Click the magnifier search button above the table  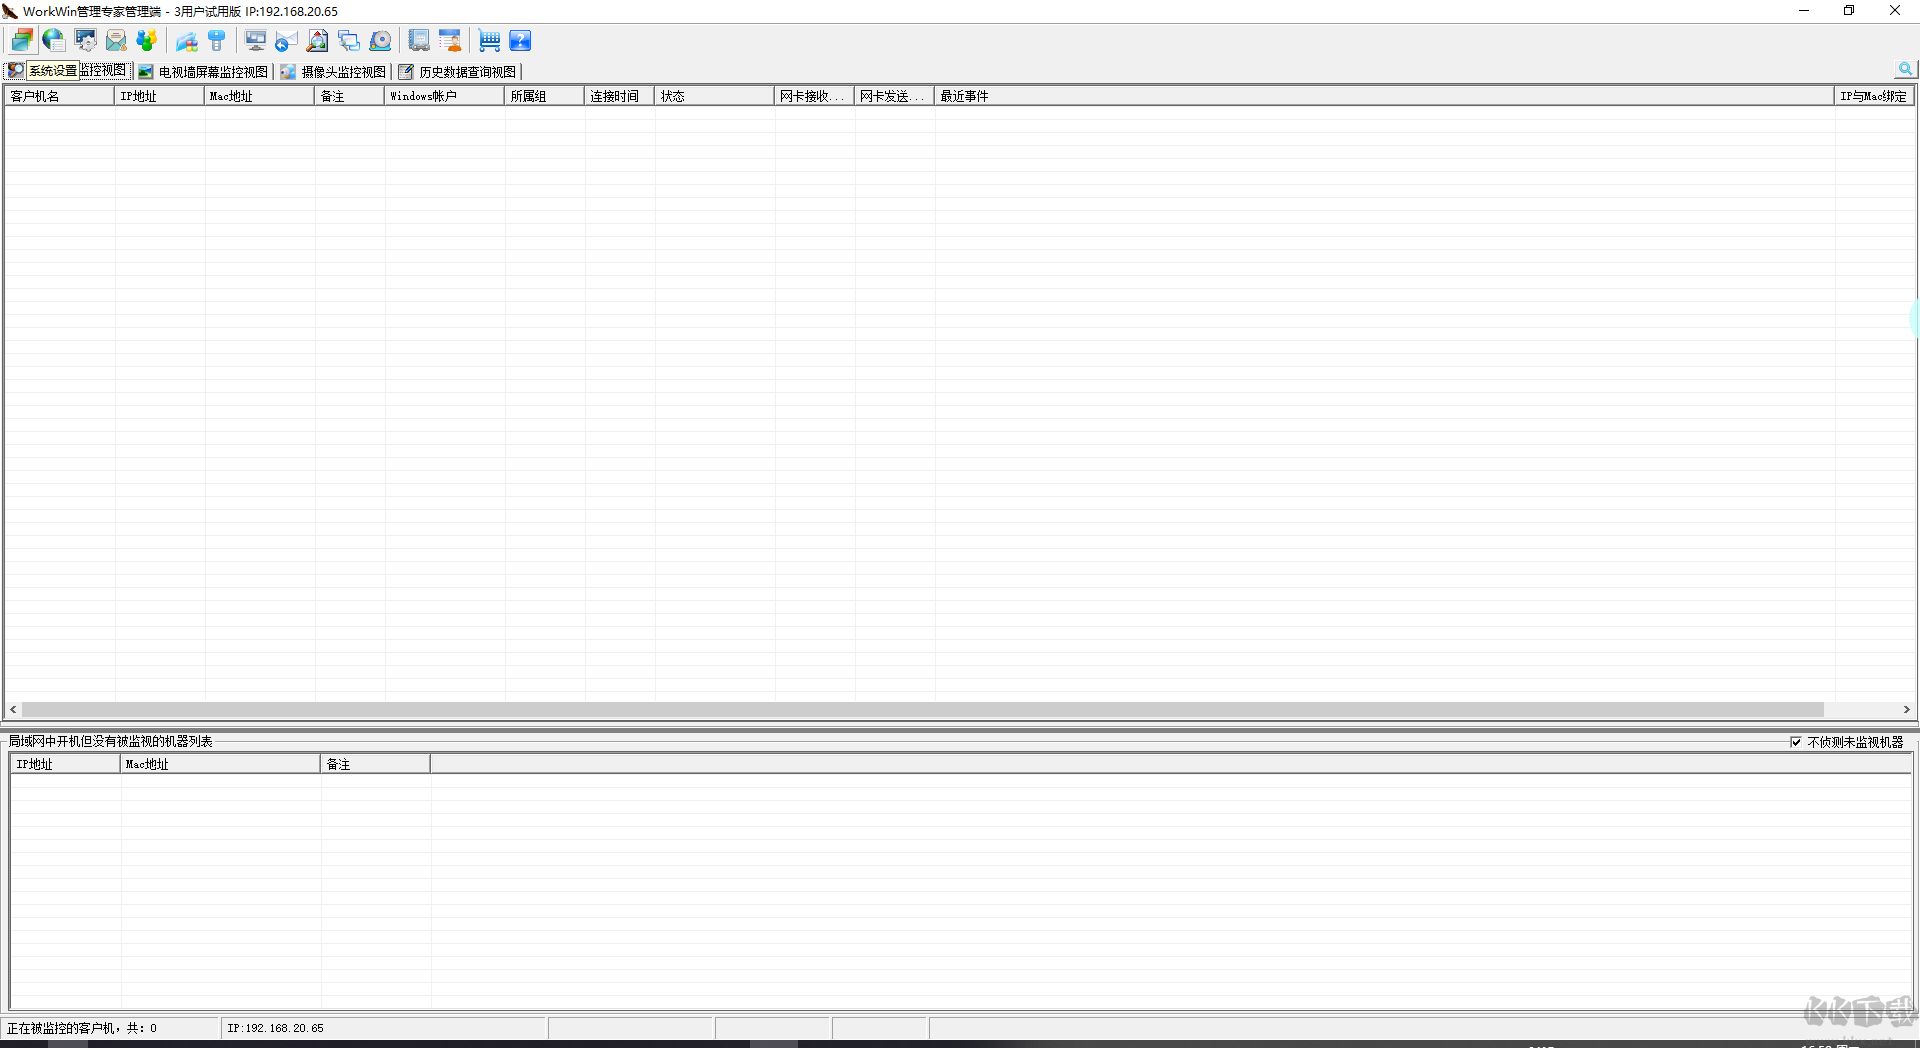click(1904, 70)
